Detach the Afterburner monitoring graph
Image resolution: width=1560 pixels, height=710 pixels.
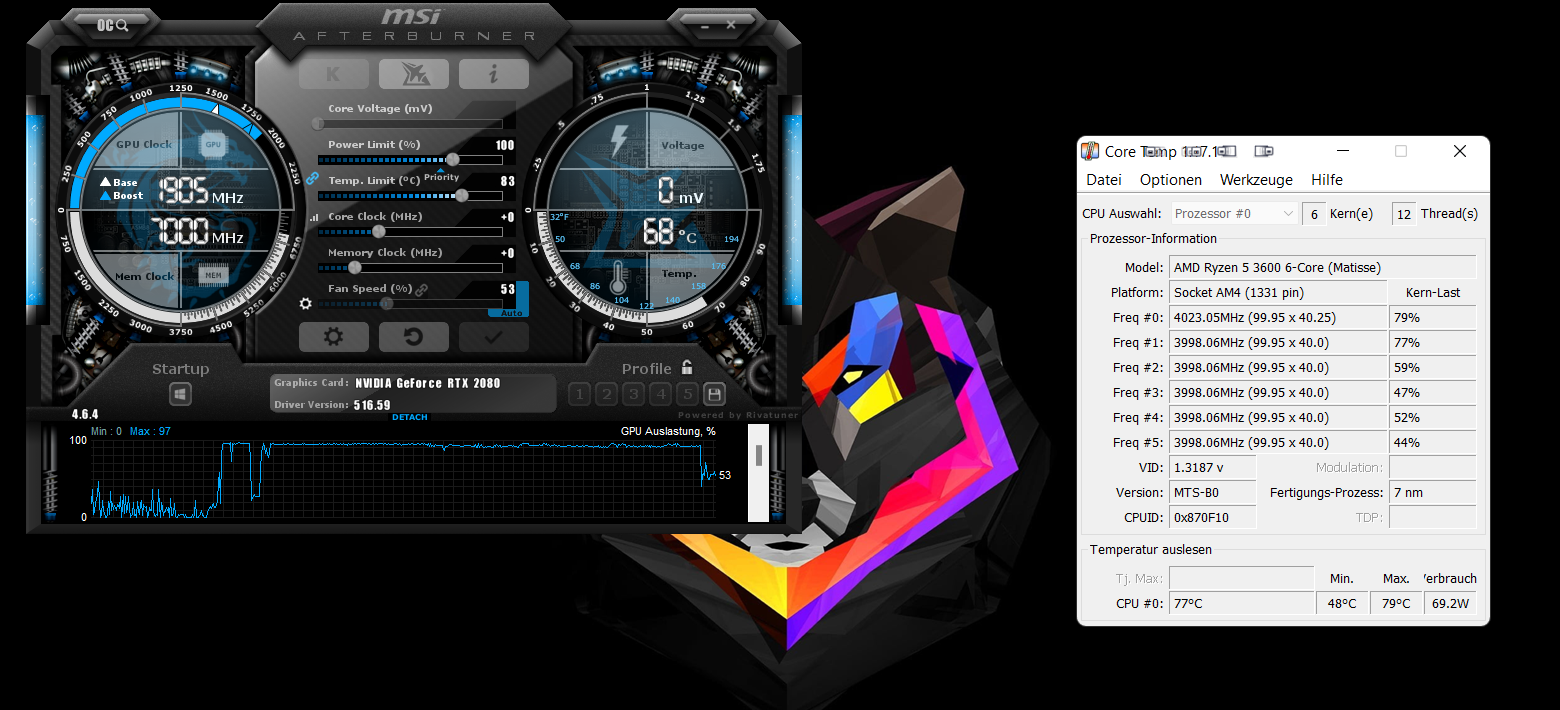[410, 417]
